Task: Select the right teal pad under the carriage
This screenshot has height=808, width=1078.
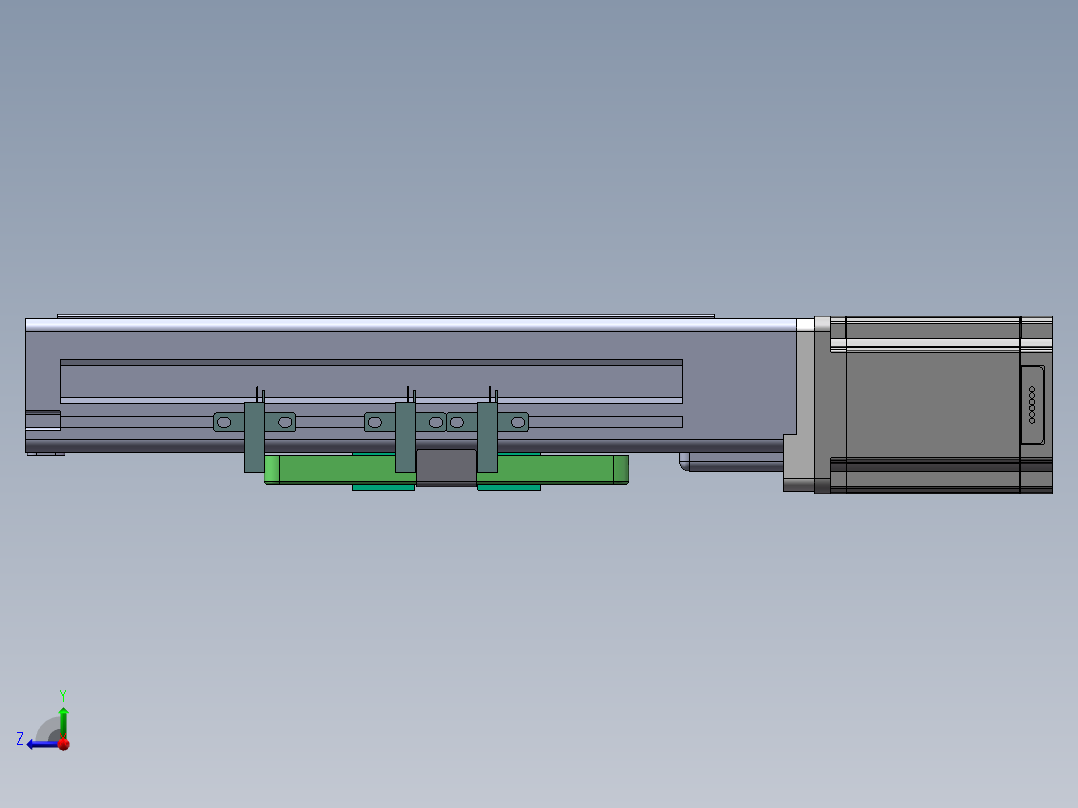Action: pyautogui.click(x=509, y=488)
